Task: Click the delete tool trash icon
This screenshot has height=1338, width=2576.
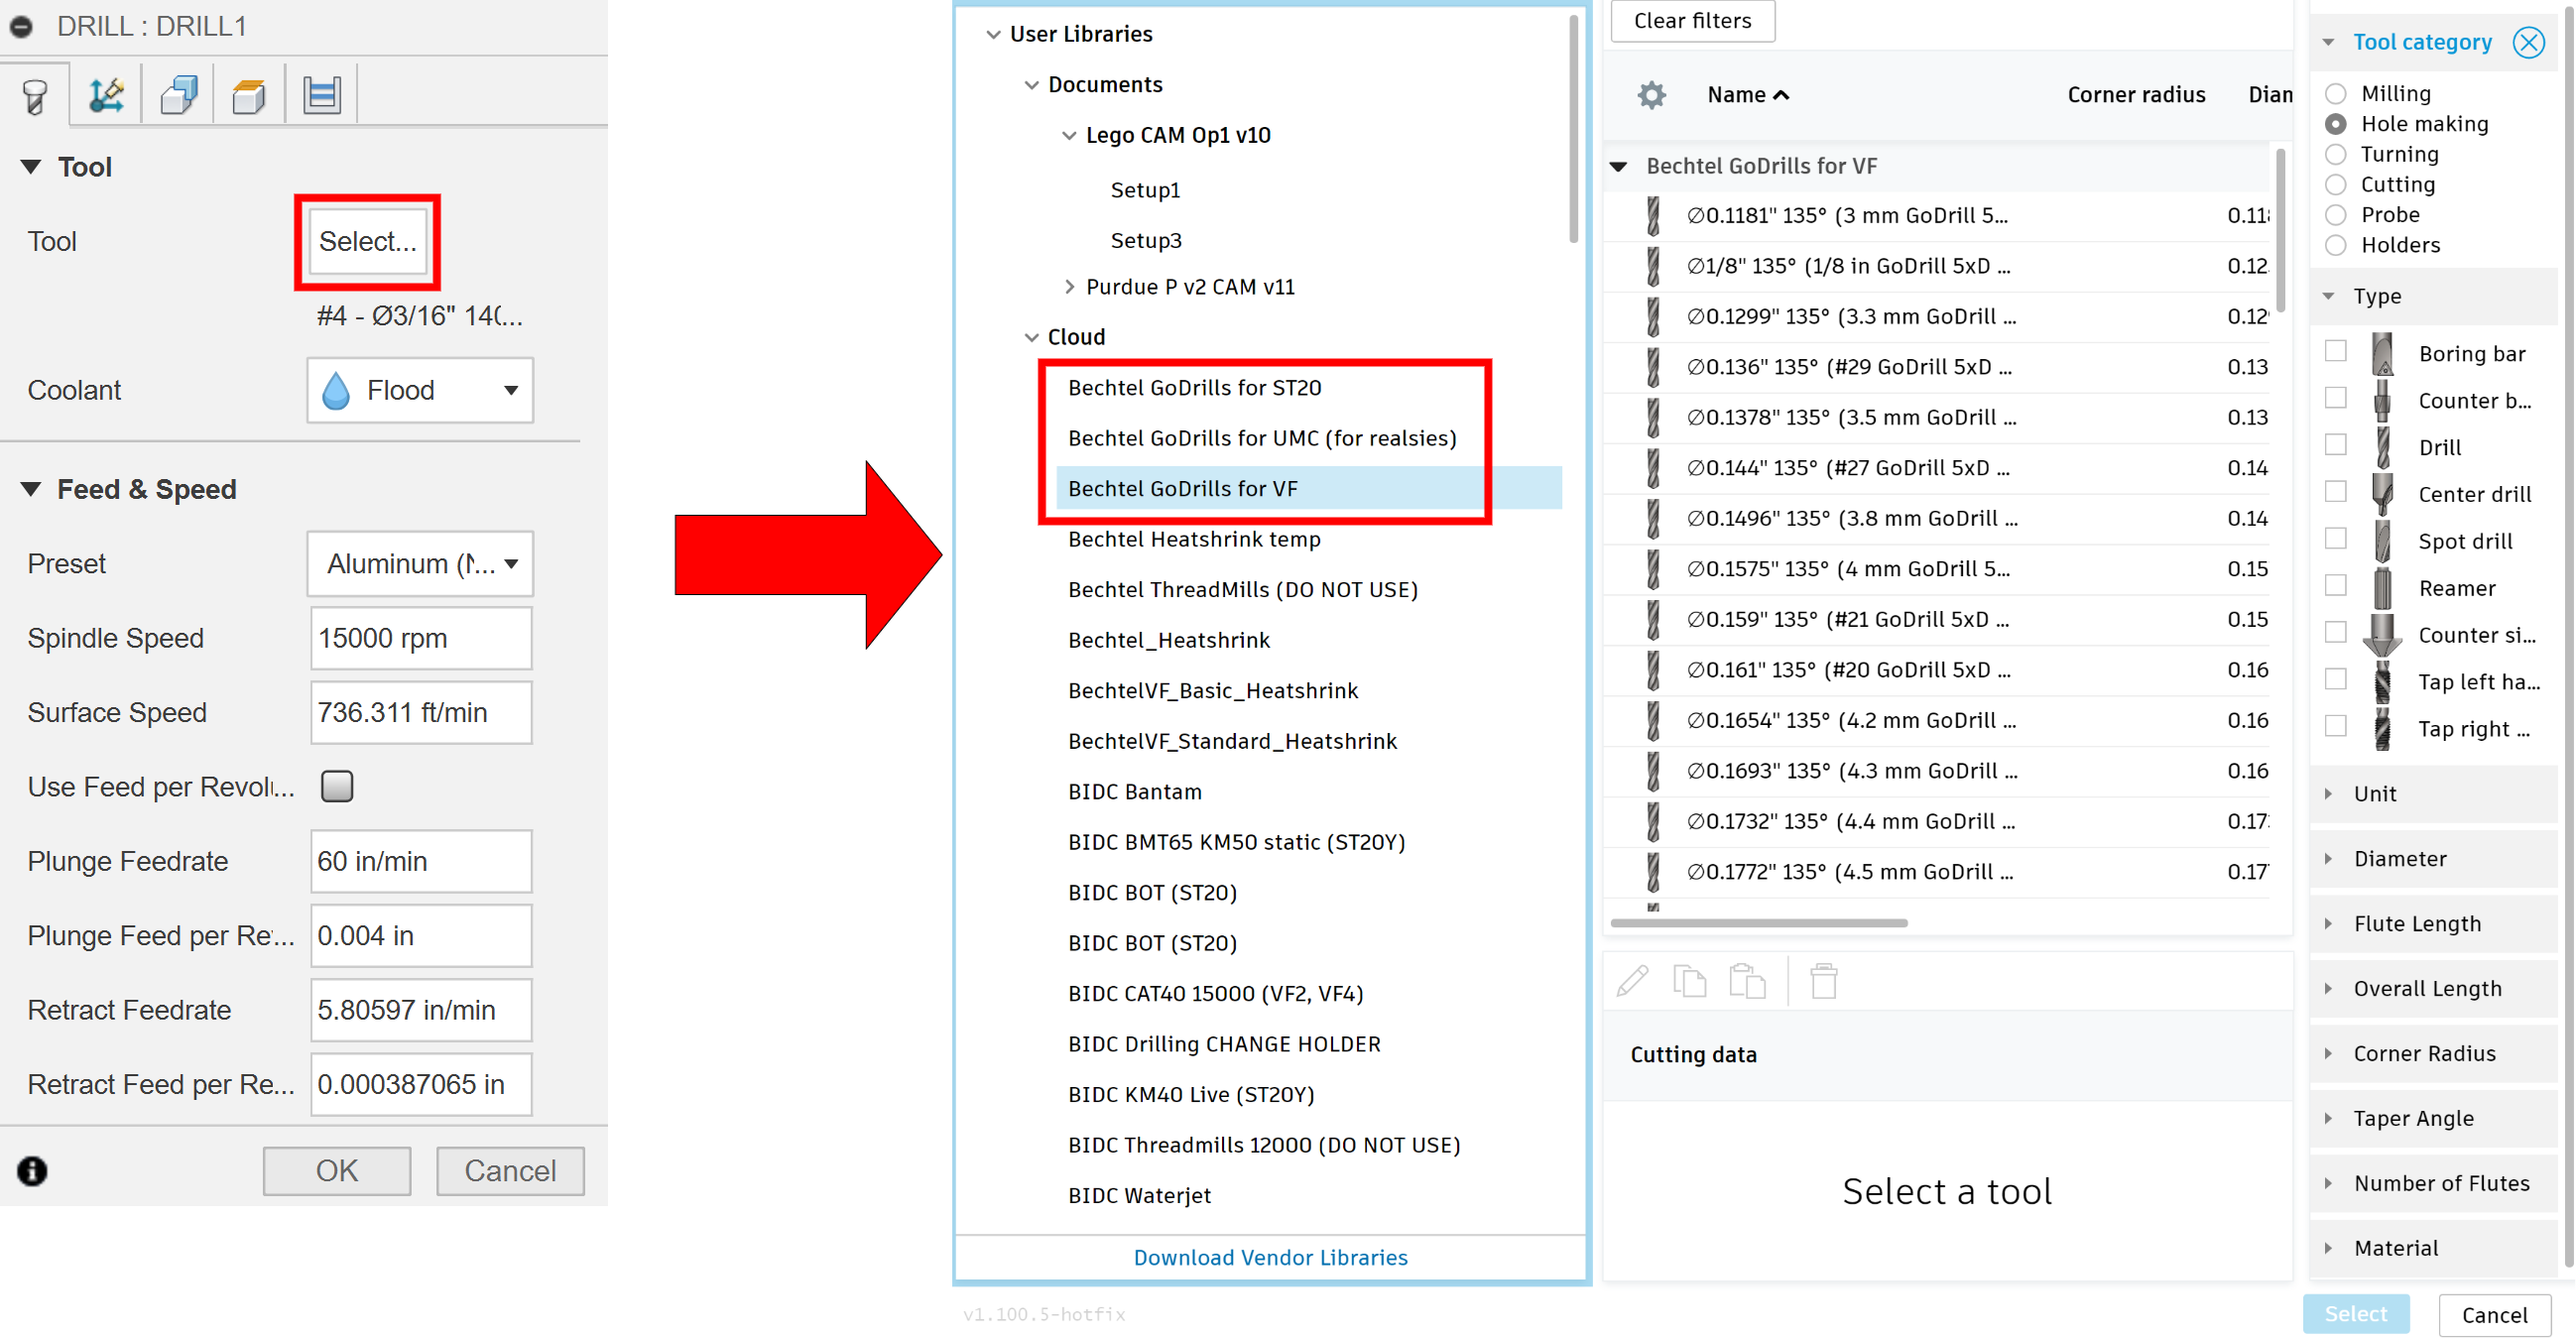Action: point(1823,982)
